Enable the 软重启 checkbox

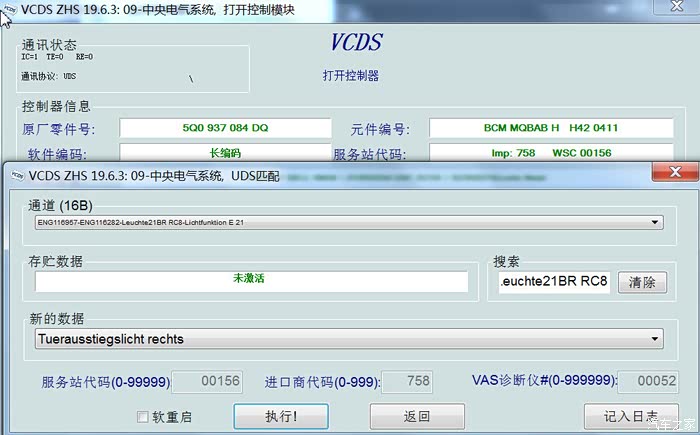143,416
